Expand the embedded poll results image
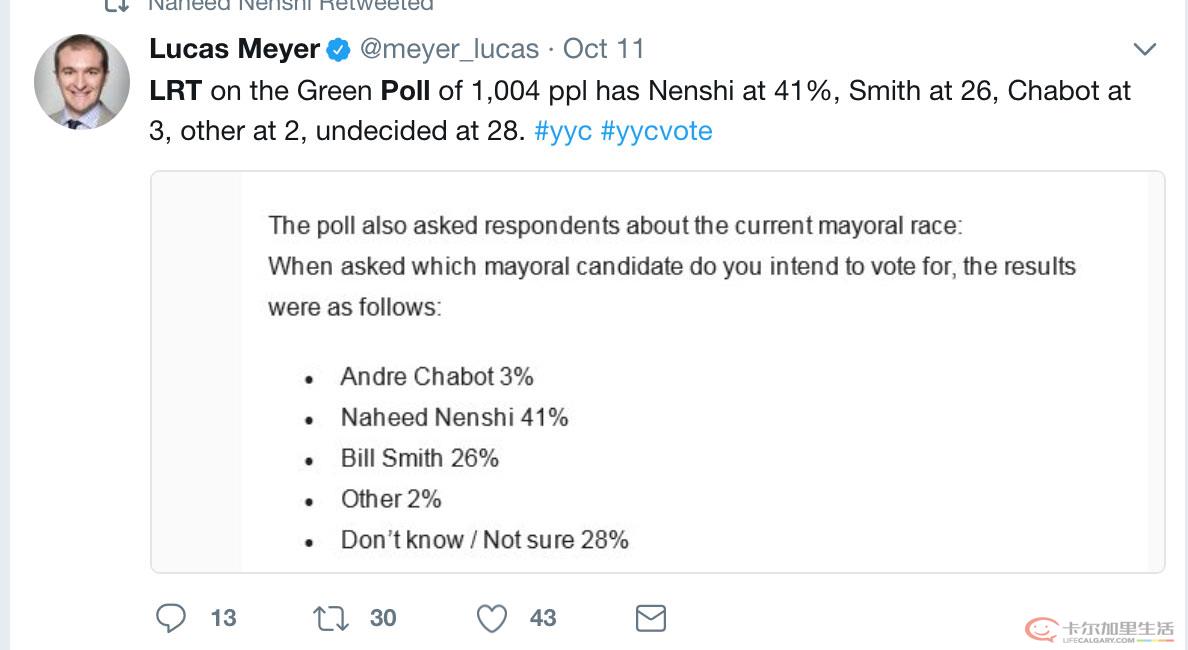Screen dimensions: 1188x650 [x=657, y=372]
